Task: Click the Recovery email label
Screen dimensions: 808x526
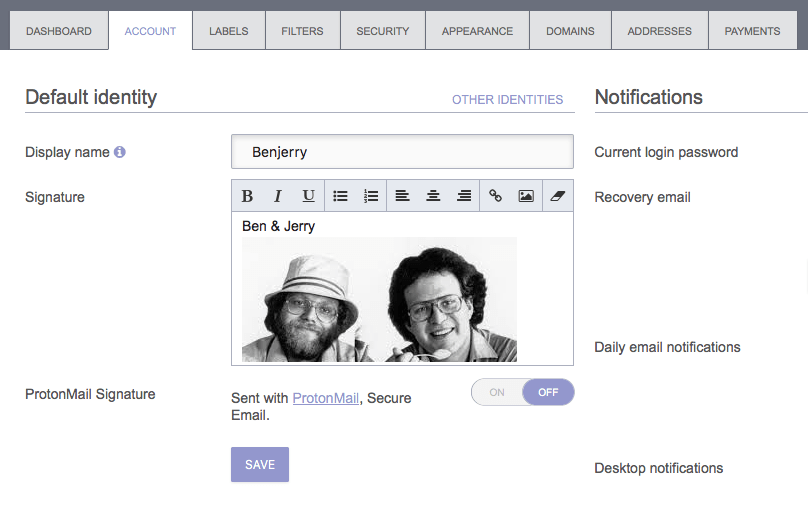Action: 643,197
